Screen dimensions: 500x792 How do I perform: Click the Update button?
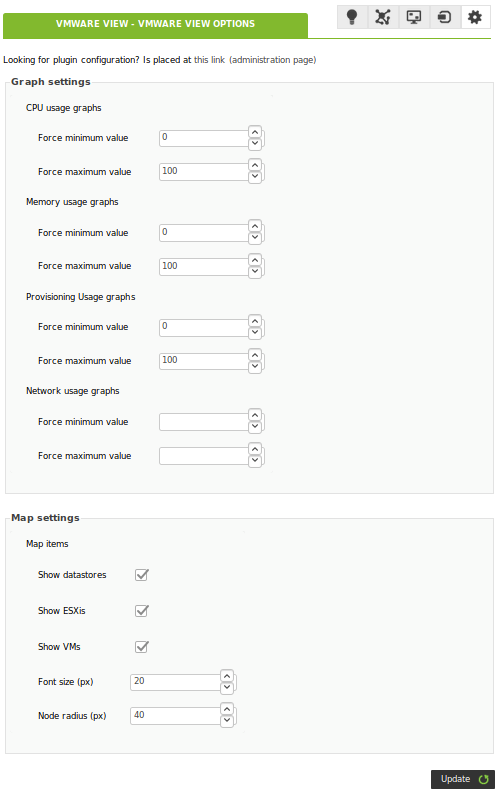(x=463, y=779)
